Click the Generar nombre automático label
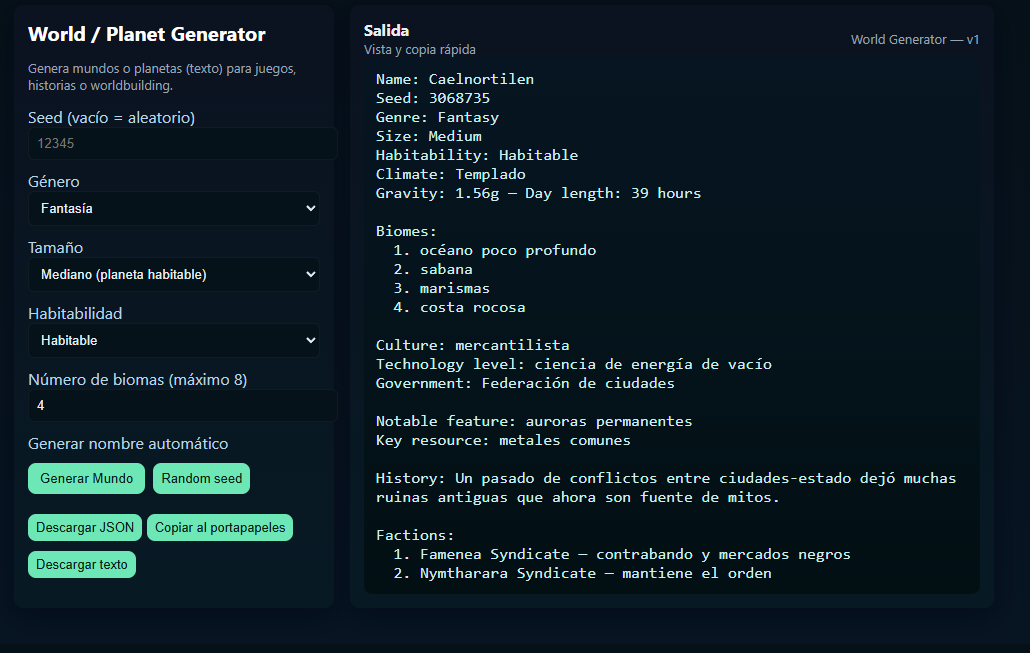This screenshot has height=653, width=1030. coord(128,444)
